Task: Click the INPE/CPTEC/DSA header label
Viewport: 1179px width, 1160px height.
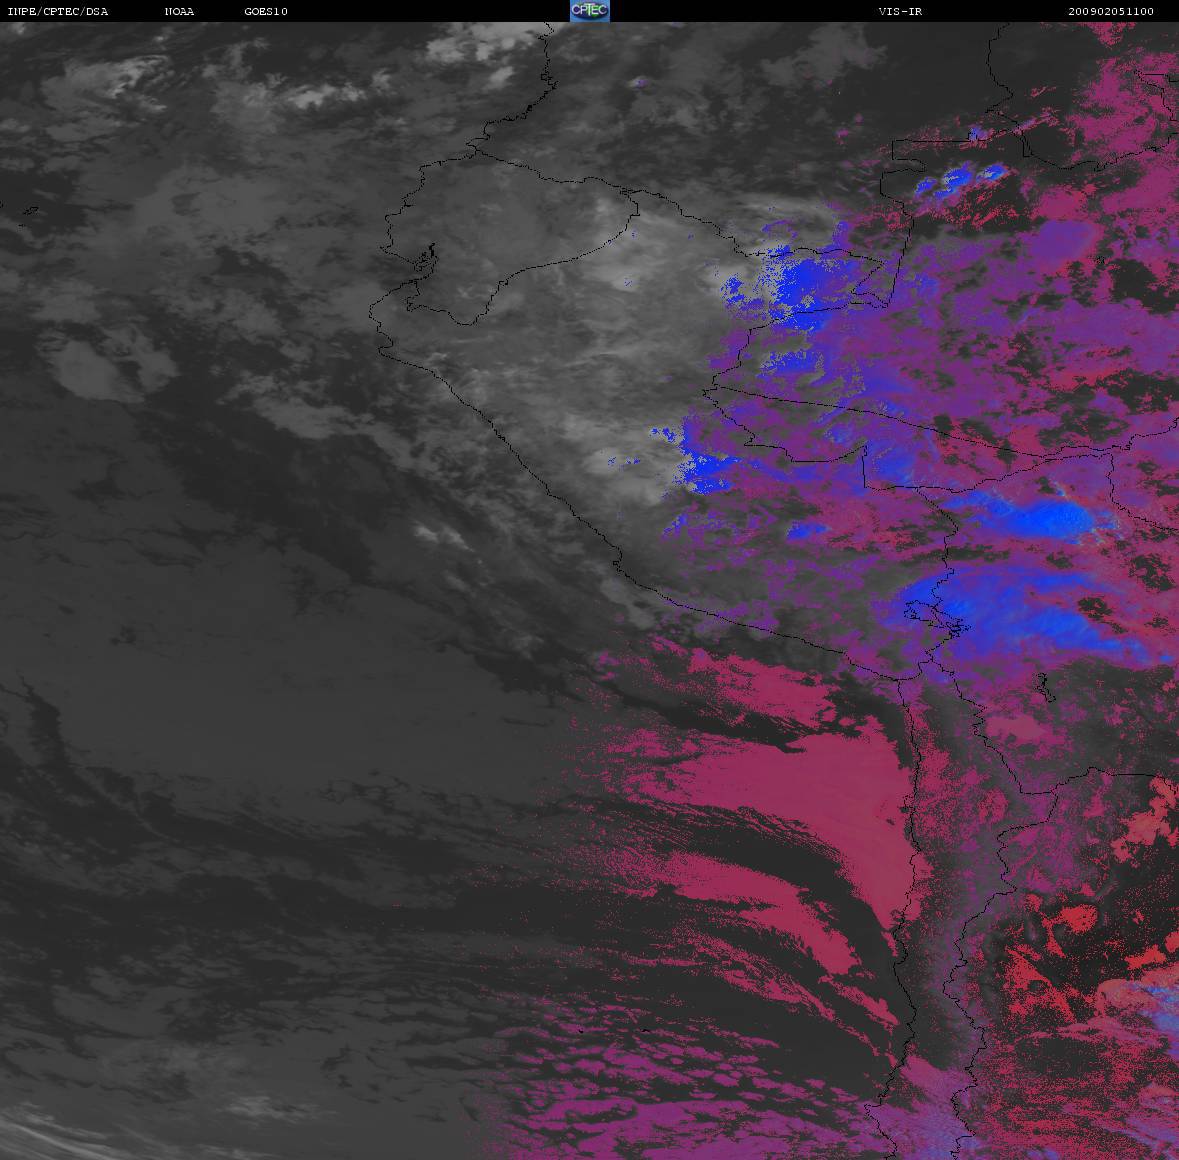Action: coord(57,11)
